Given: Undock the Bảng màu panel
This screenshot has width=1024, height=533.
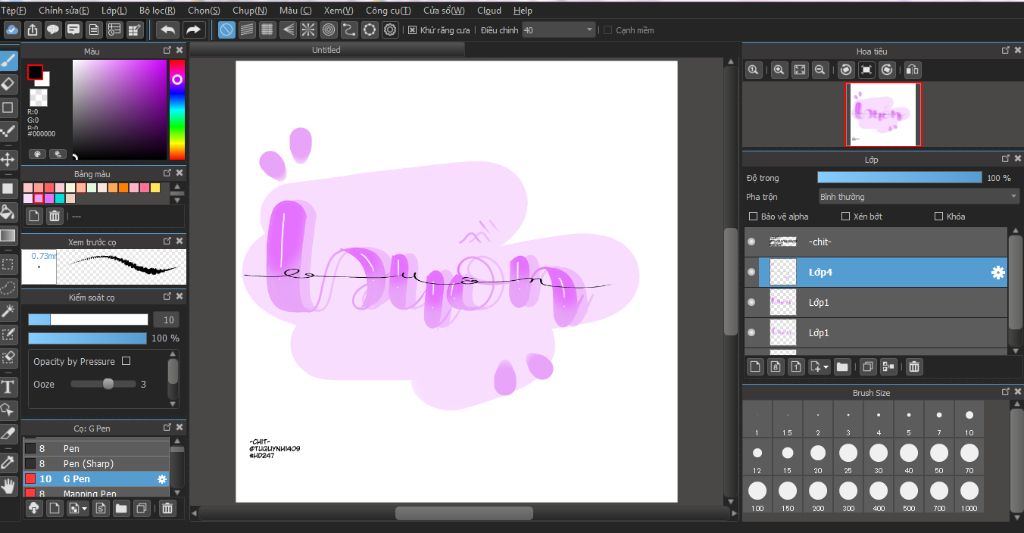Looking at the screenshot, I should (167, 173).
